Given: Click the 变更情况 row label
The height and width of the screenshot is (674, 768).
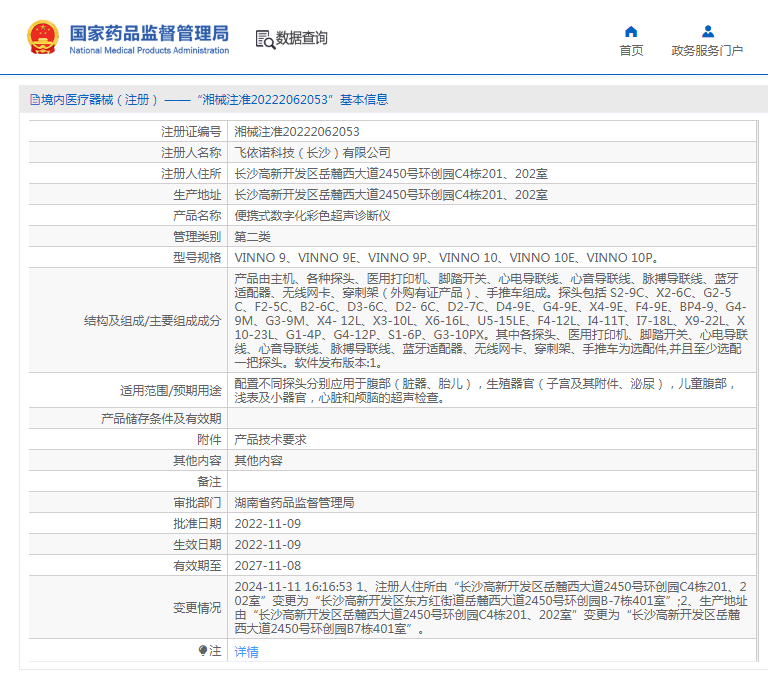Looking at the screenshot, I should click(196, 607).
